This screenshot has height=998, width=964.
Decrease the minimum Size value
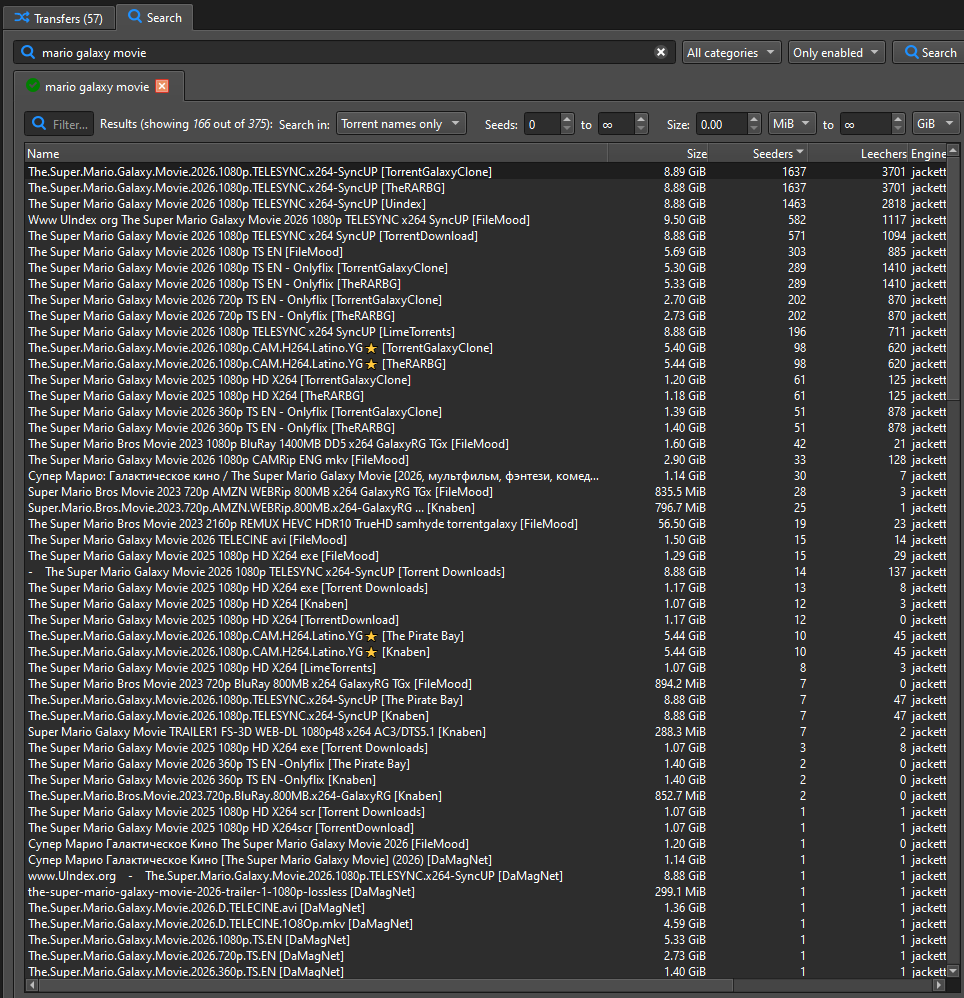[x=754, y=129]
